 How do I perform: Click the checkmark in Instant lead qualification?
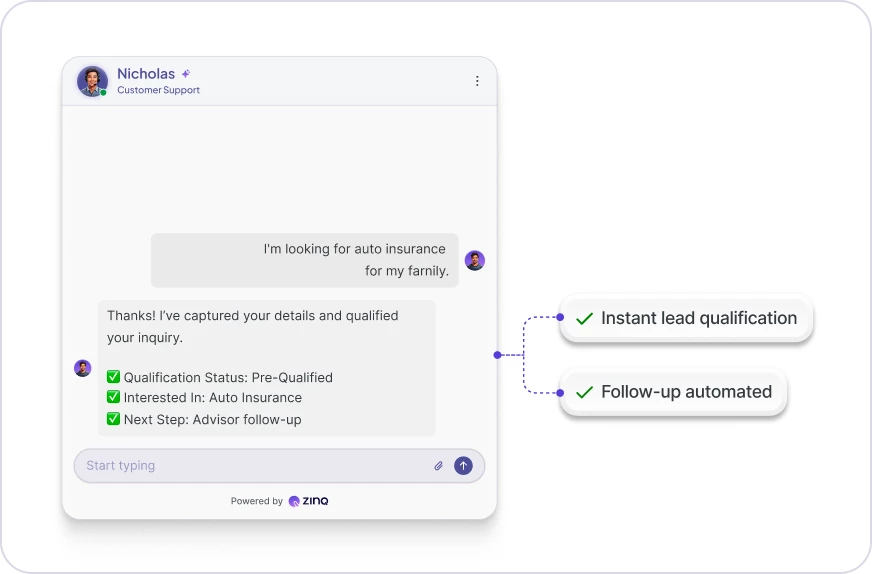click(x=584, y=318)
